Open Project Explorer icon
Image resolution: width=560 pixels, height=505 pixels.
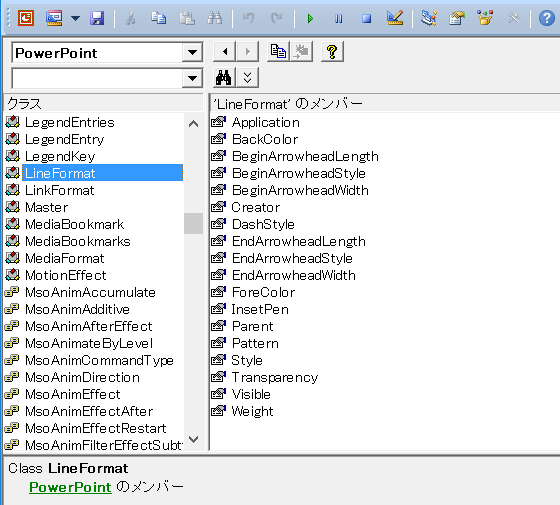[x=429, y=18]
